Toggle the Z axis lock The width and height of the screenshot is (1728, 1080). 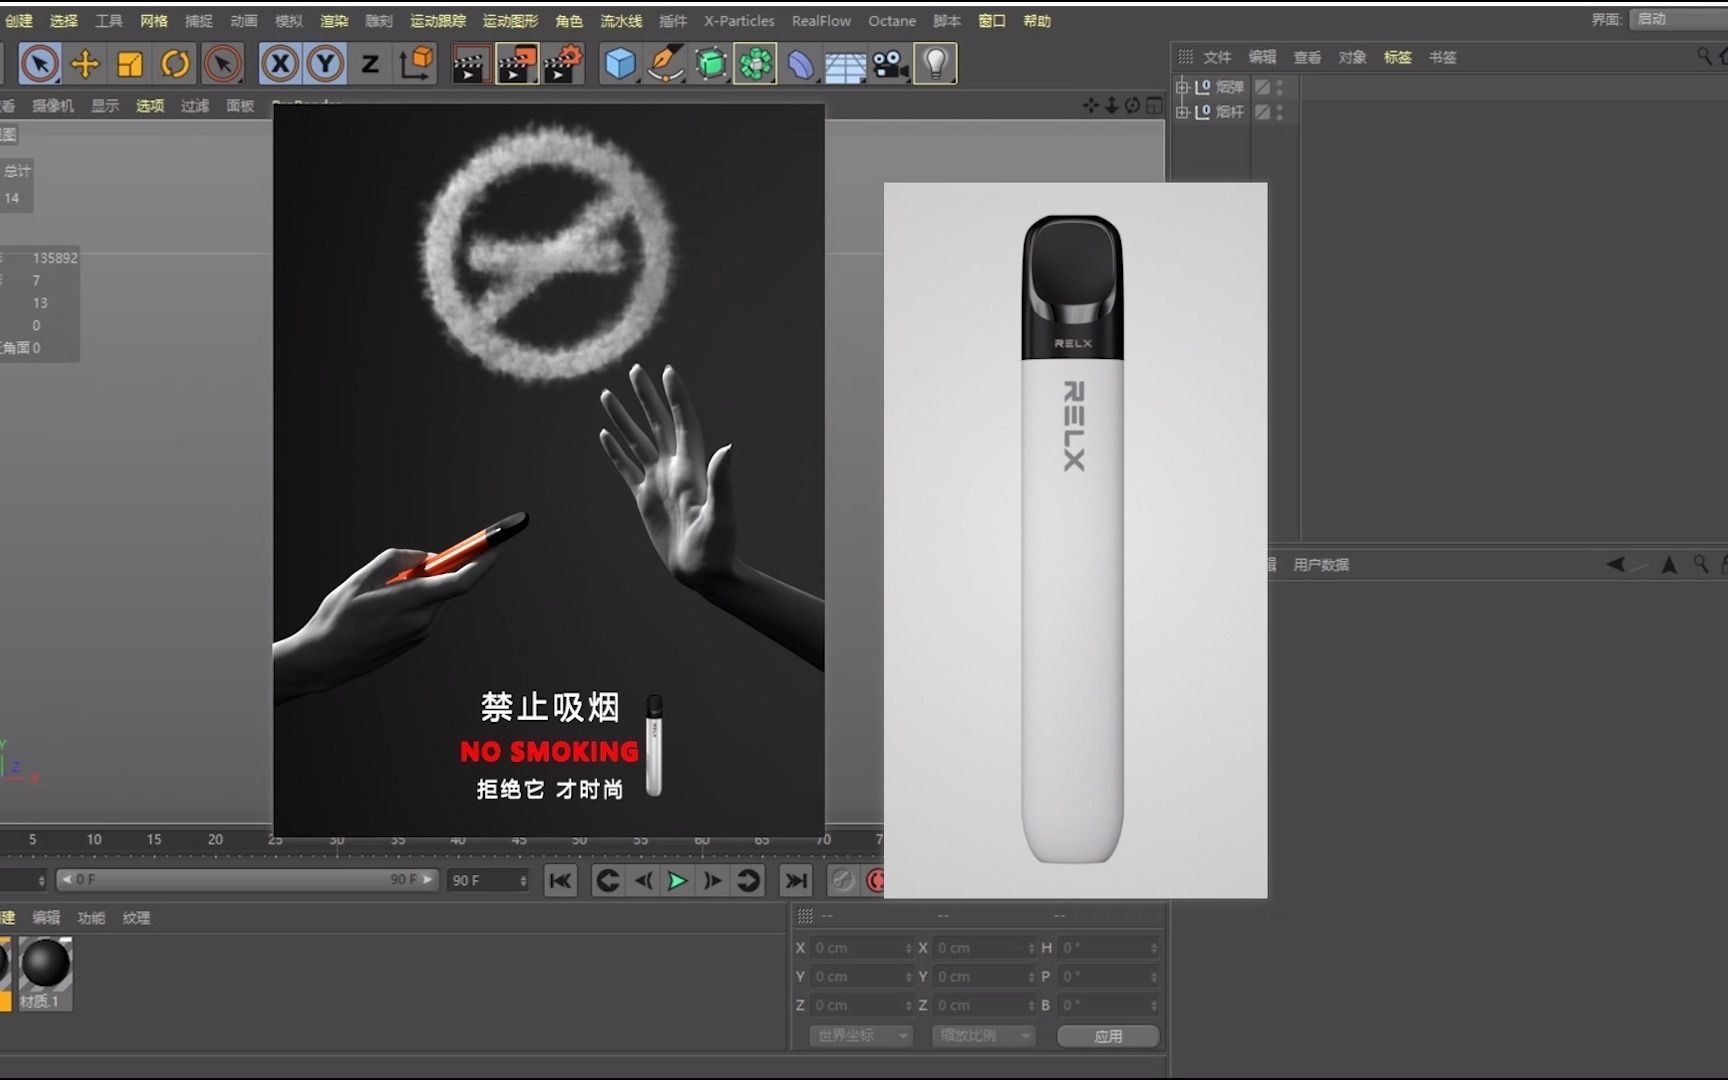coord(370,64)
